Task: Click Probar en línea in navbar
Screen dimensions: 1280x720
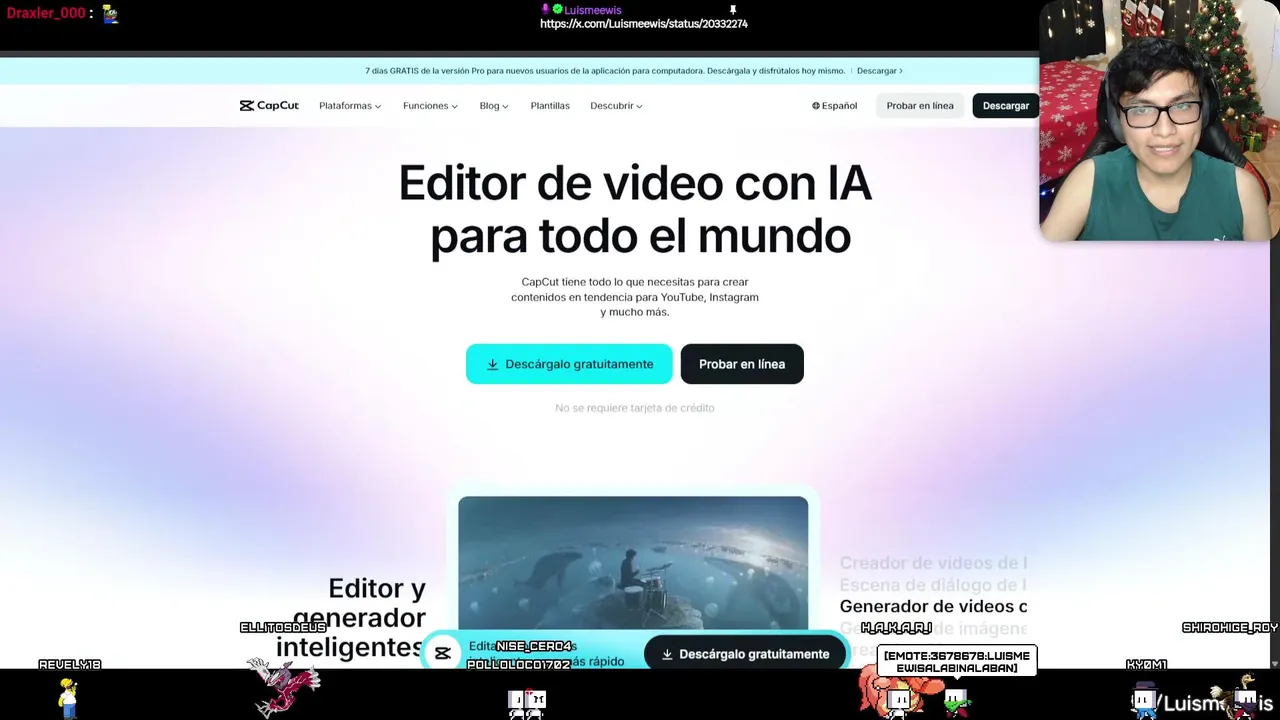Action: pyautogui.click(x=920, y=106)
